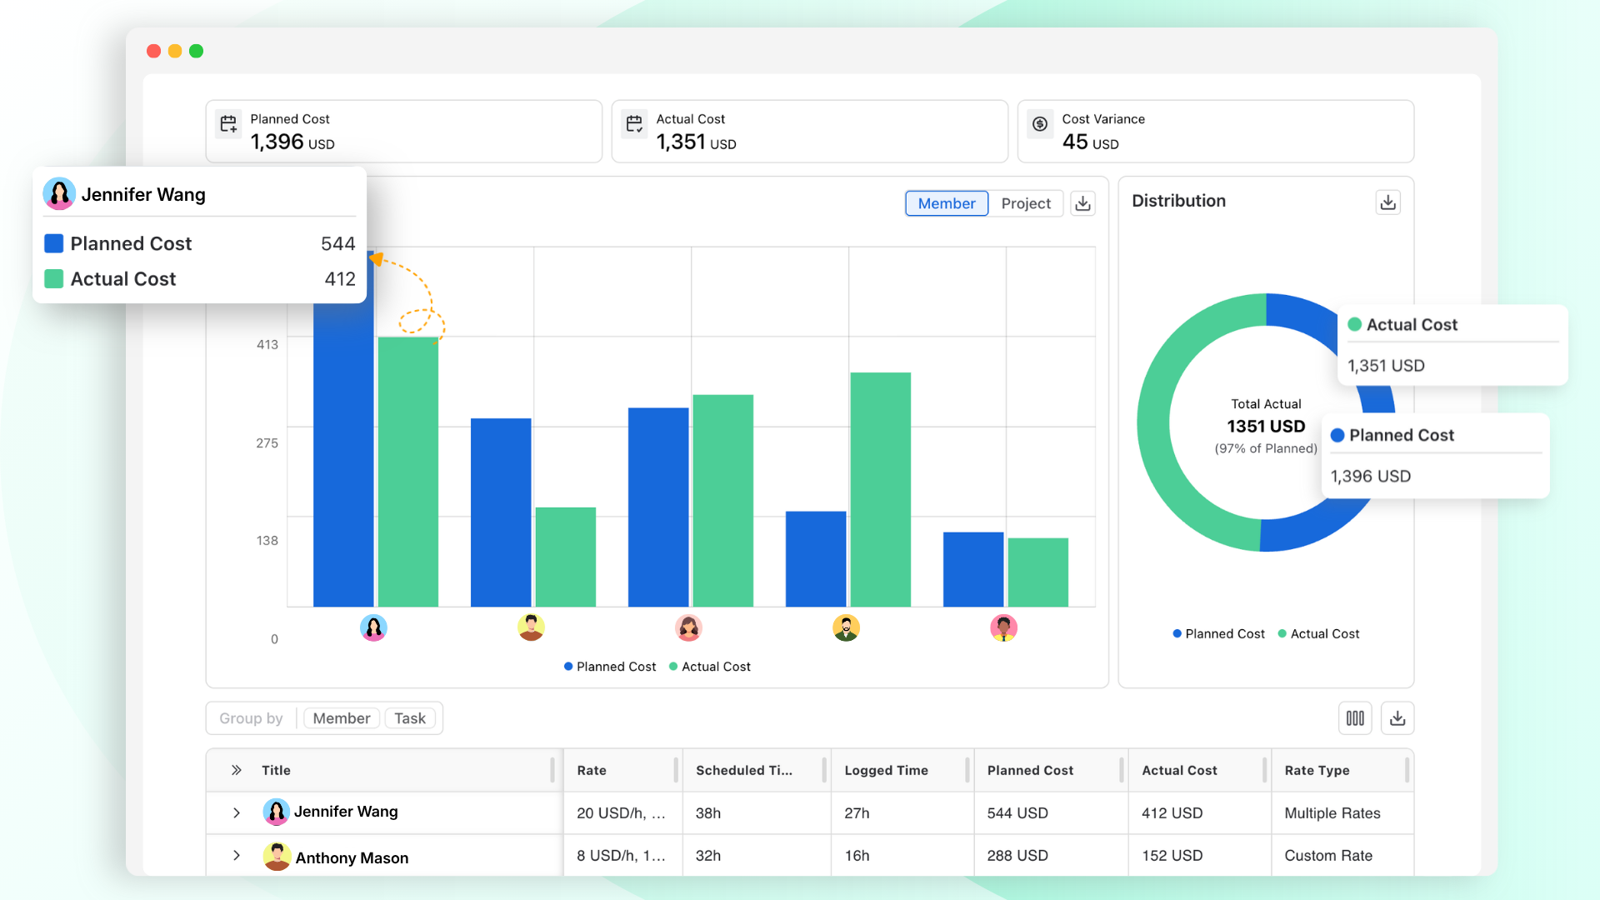
Task: Expand all rows using double chevron
Action: coord(236,770)
